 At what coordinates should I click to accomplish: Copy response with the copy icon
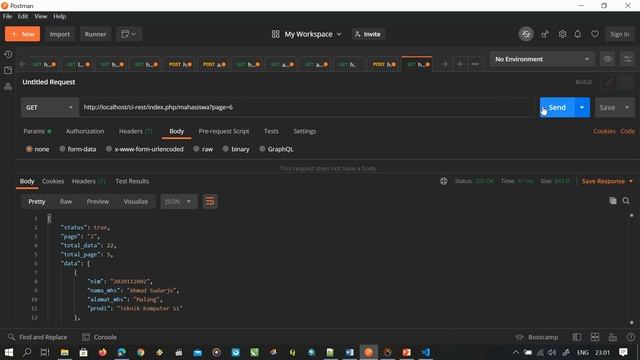coord(613,200)
